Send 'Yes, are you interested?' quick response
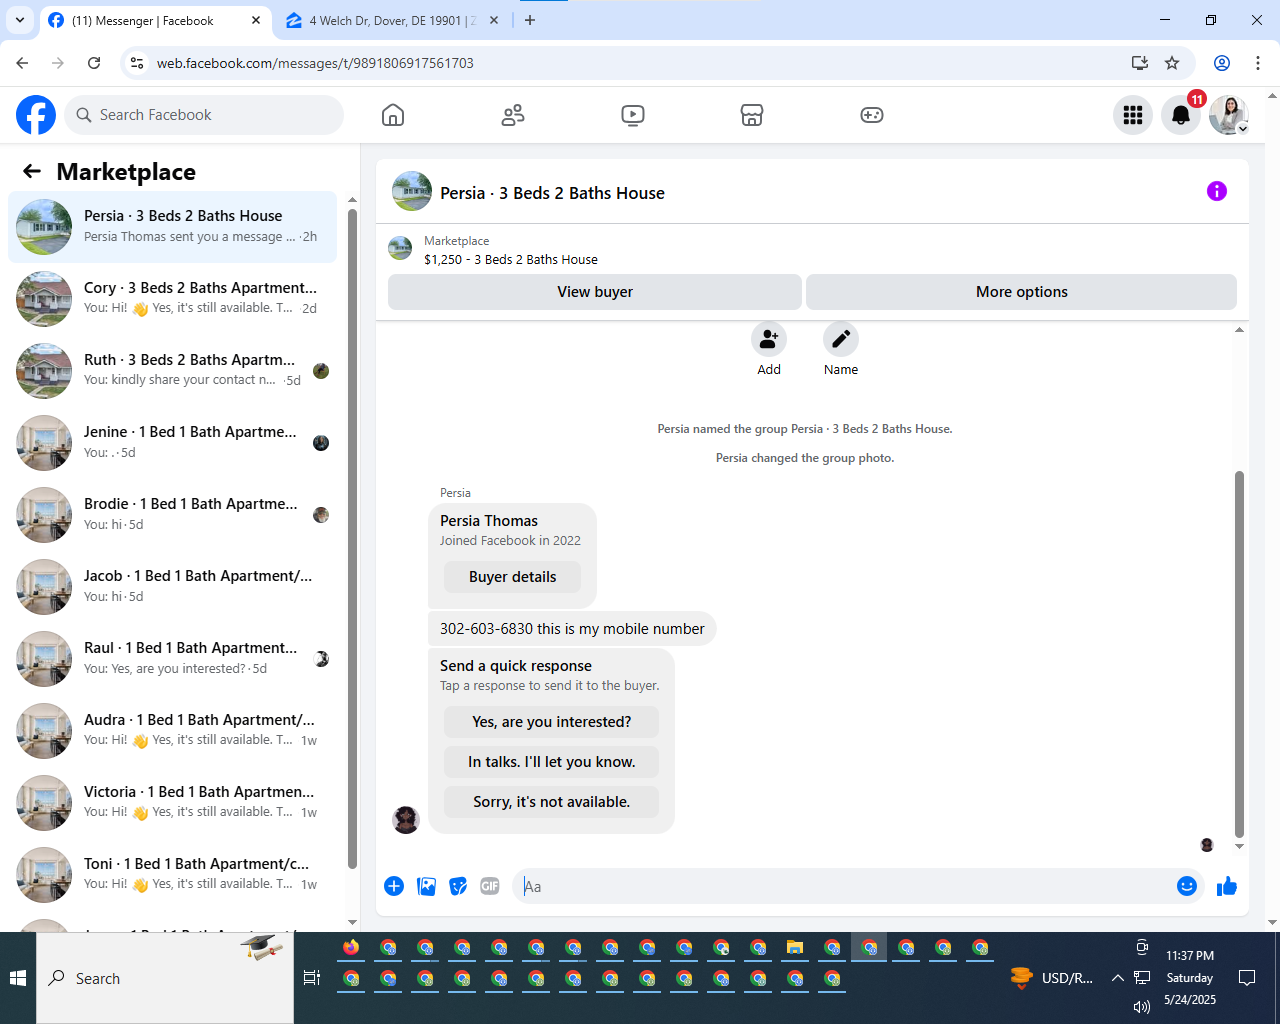Image resolution: width=1280 pixels, height=1024 pixels. click(x=552, y=722)
